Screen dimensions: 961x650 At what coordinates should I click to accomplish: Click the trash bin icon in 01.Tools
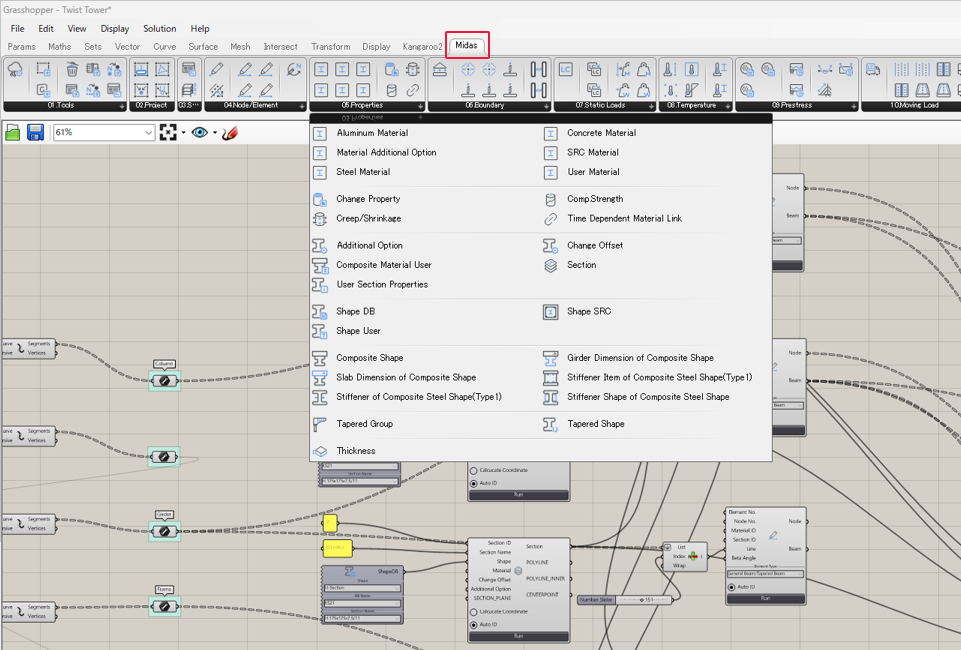[72, 69]
